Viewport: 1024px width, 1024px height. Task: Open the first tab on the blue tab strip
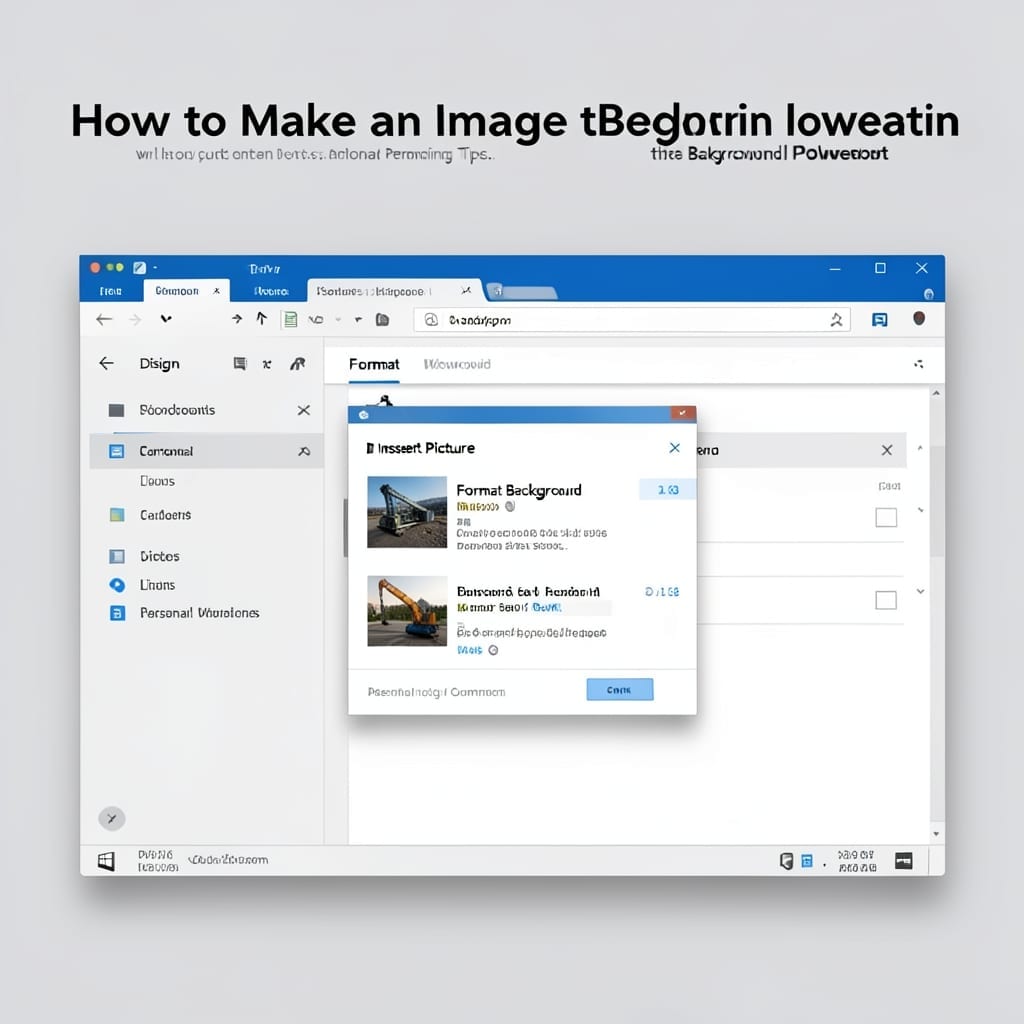tap(110, 291)
